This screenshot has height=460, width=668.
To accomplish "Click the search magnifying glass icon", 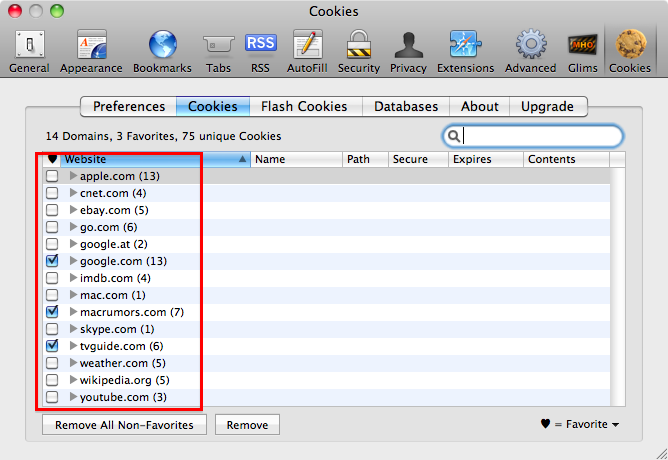I will (x=454, y=136).
